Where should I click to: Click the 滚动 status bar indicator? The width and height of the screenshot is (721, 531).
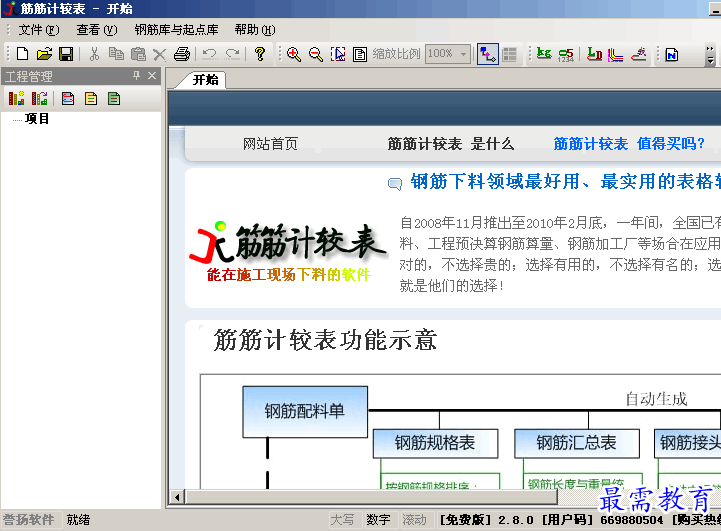click(x=414, y=520)
